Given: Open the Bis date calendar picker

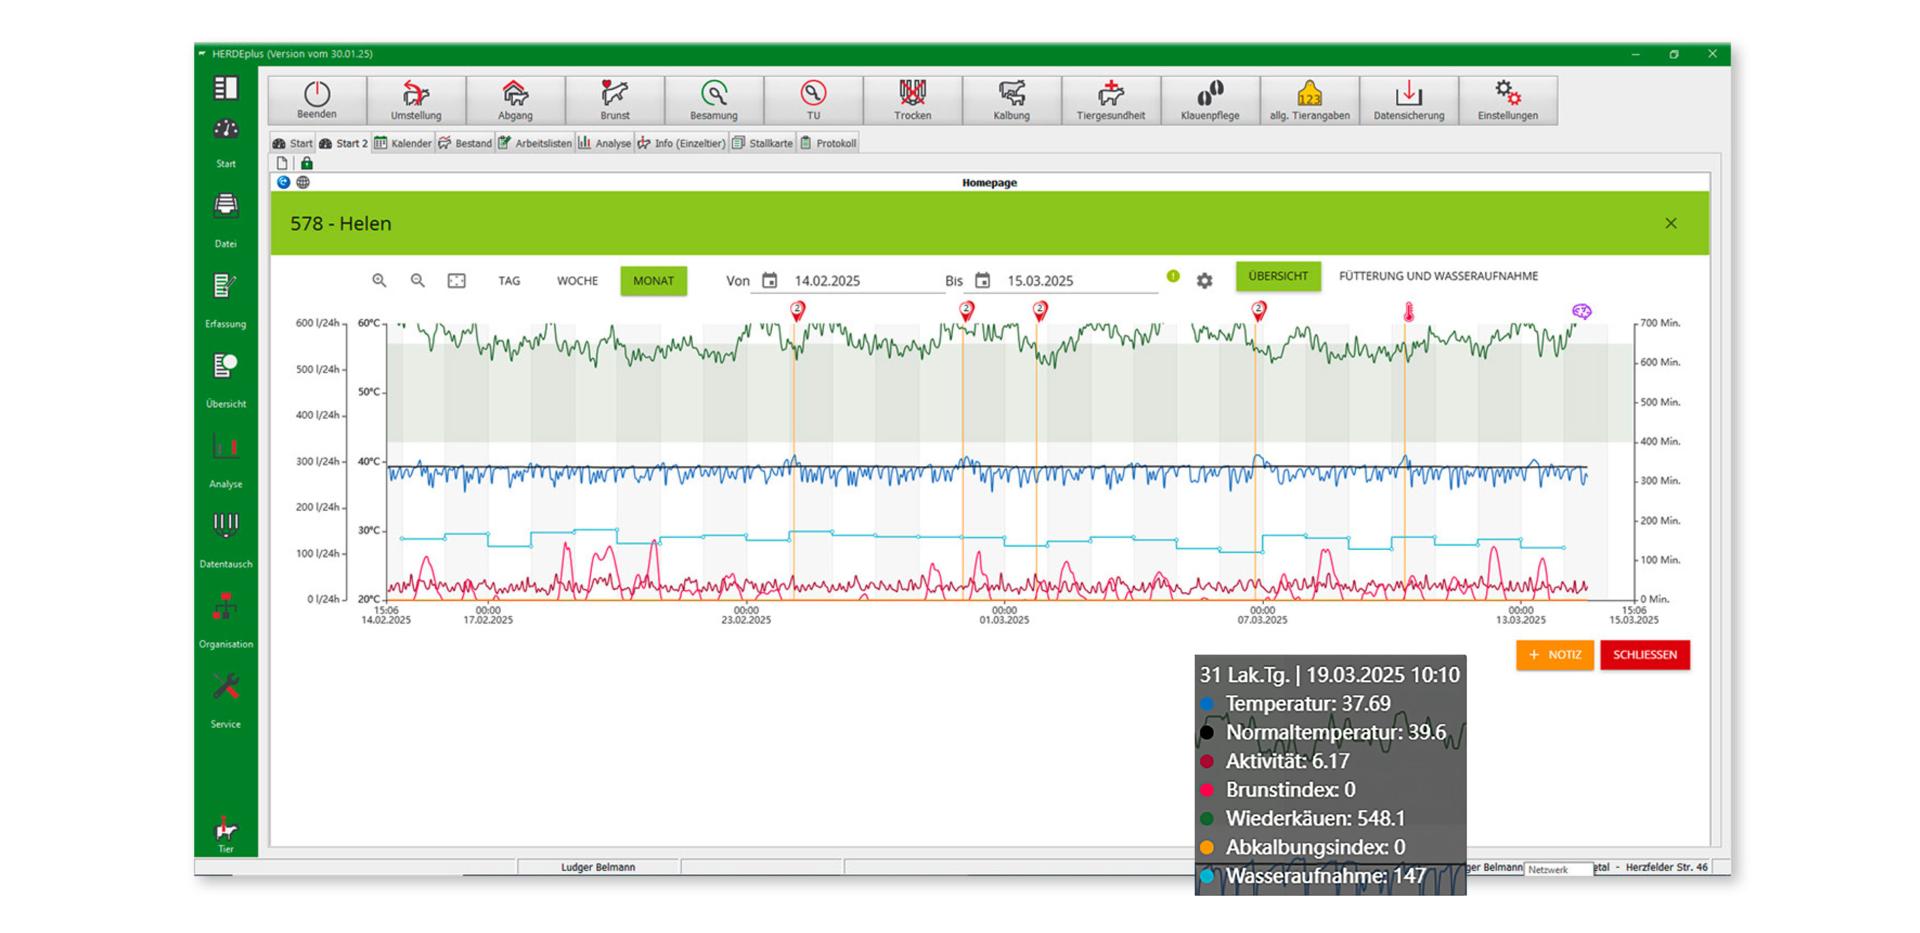Looking at the screenshot, I should pyautogui.click(x=983, y=281).
